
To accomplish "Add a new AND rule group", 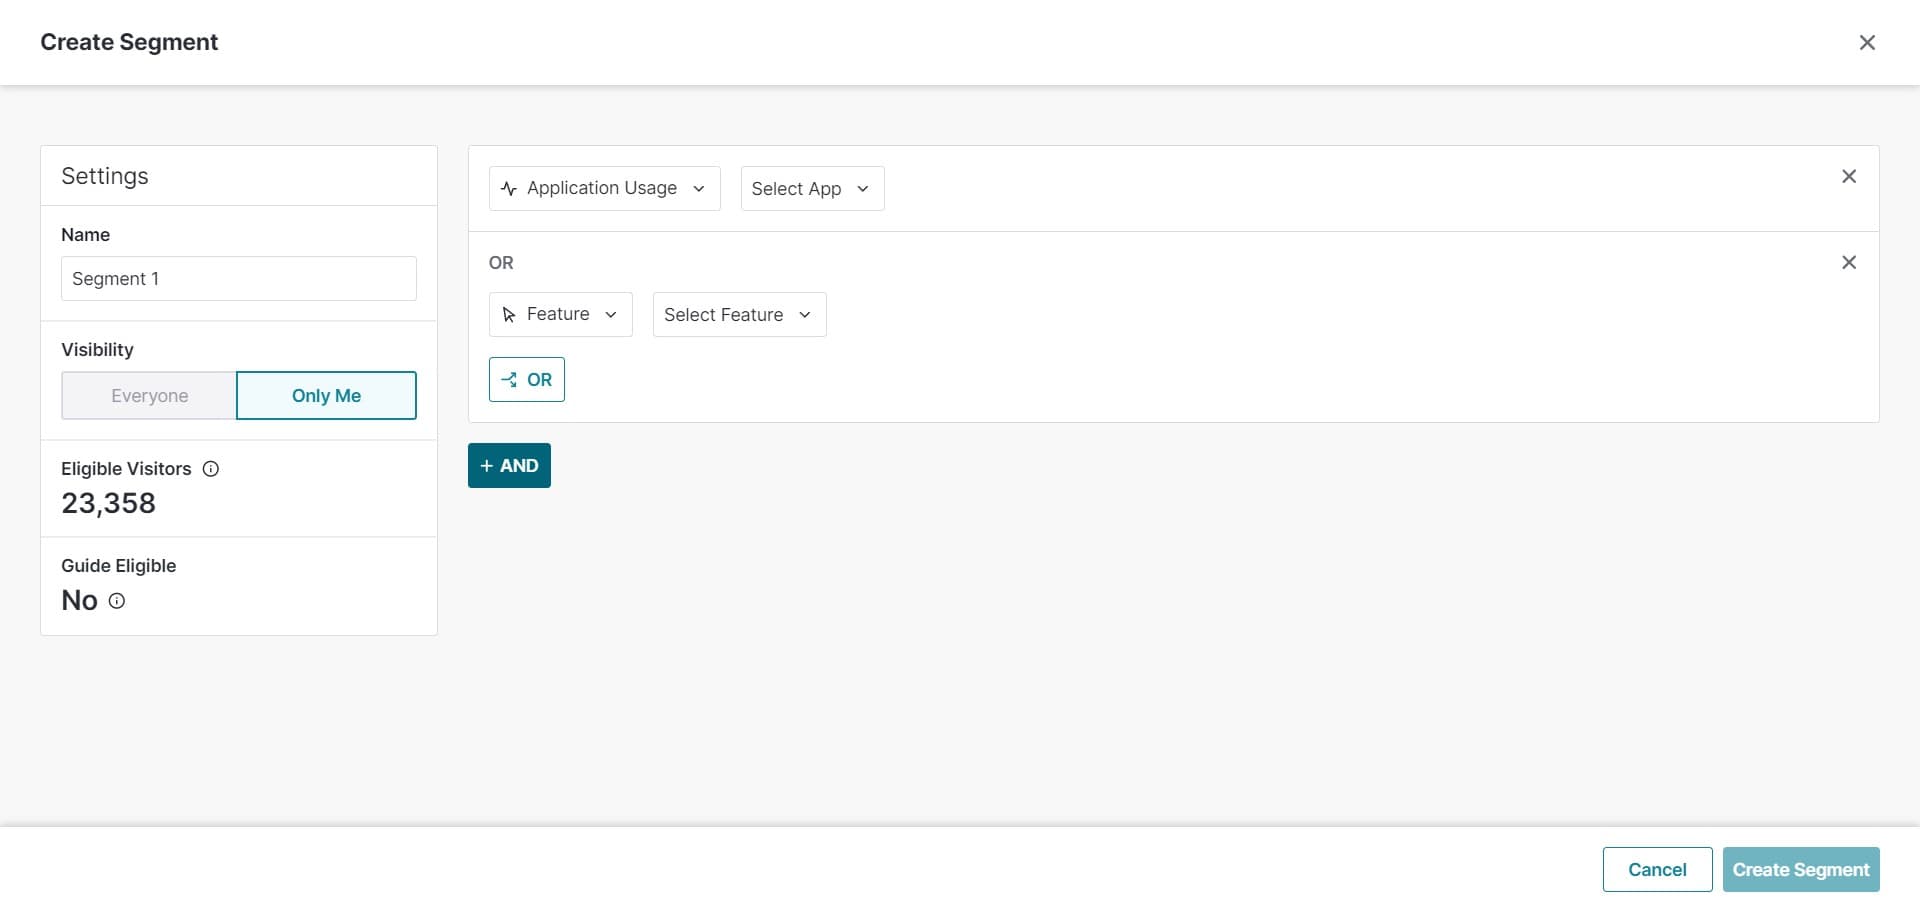I will tap(509, 466).
